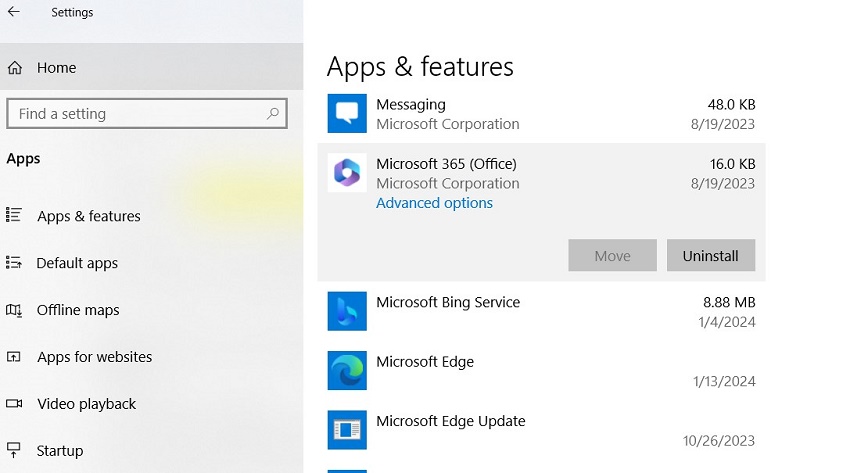Click the Apps & features page heading
Viewport: 850px width, 473px height.
pos(420,67)
